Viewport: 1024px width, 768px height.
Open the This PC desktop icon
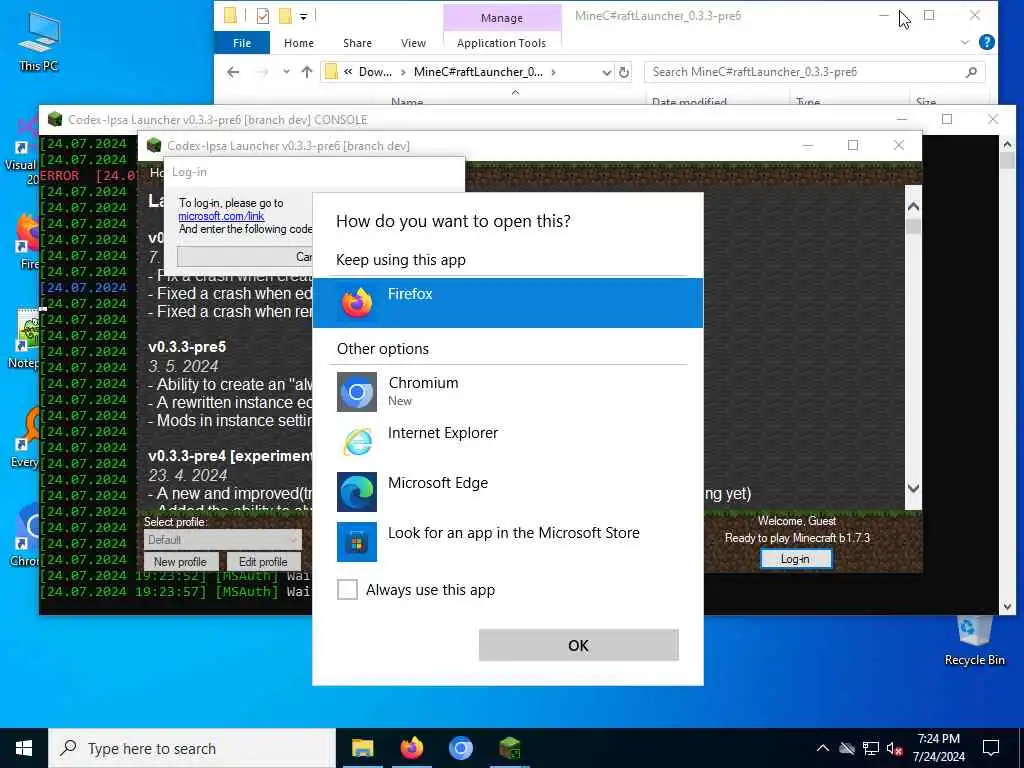click(39, 41)
